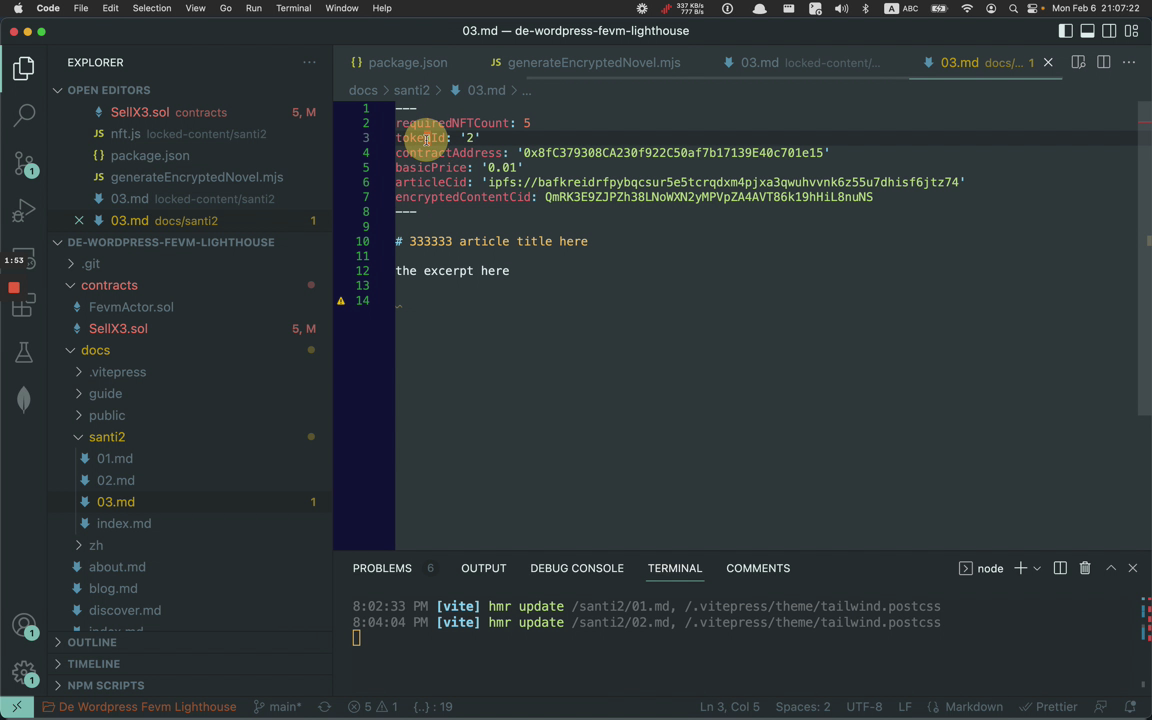The width and height of the screenshot is (1152, 720).
Task: Open the Comments panel tab
Action: pos(757,568)
